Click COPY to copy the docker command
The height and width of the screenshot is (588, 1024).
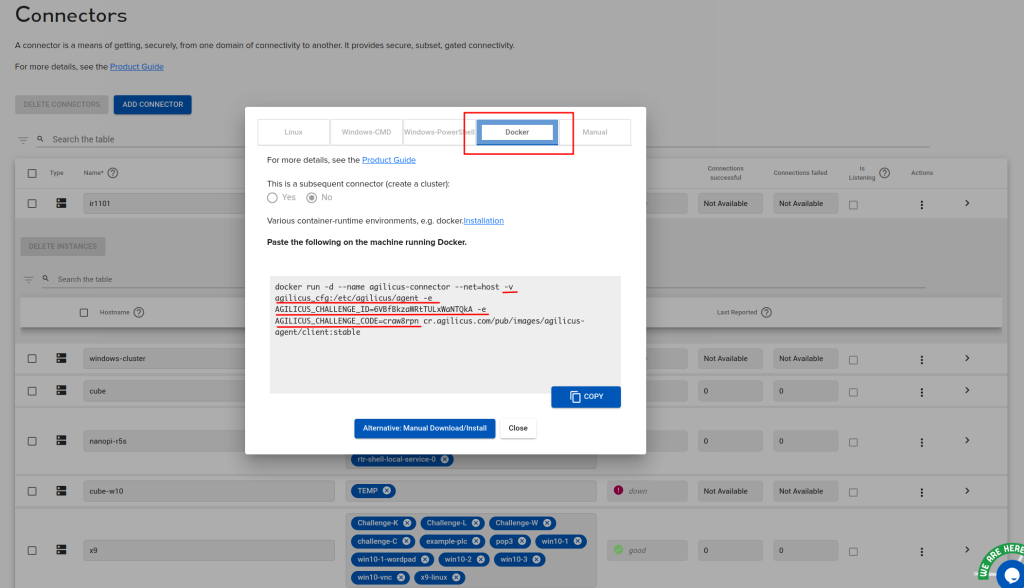click(586, 396)
